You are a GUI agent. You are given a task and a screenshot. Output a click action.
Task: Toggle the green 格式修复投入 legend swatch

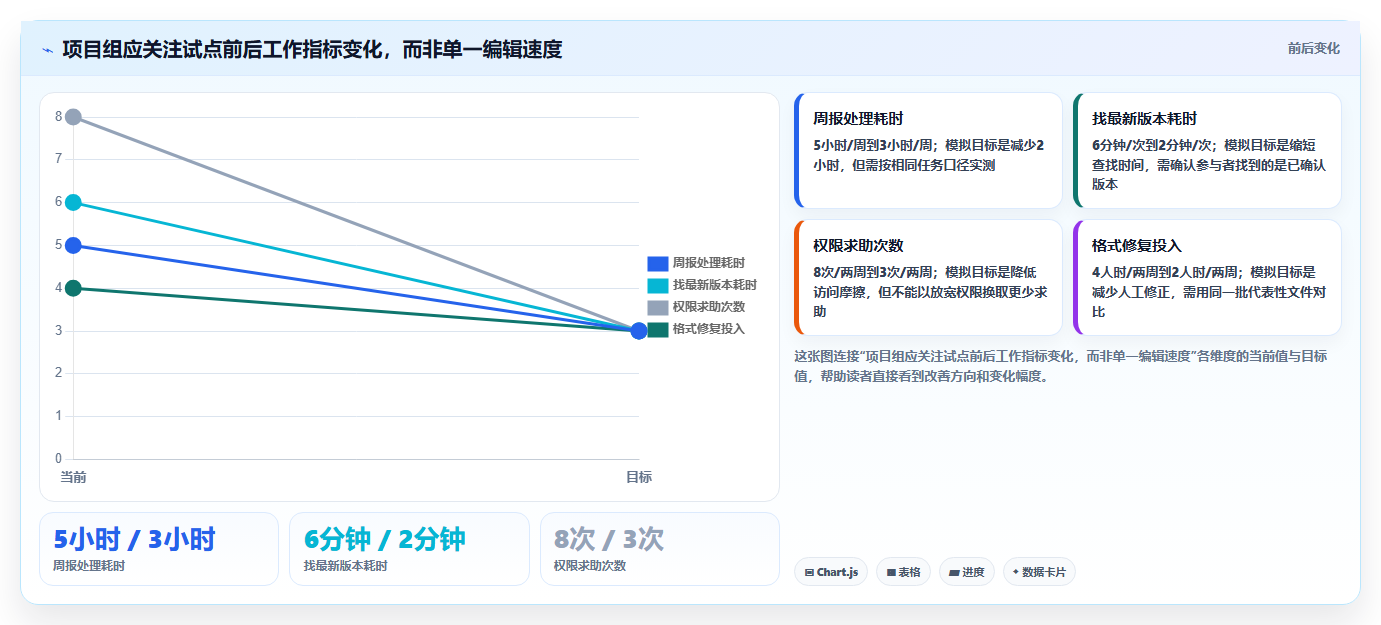657,329
